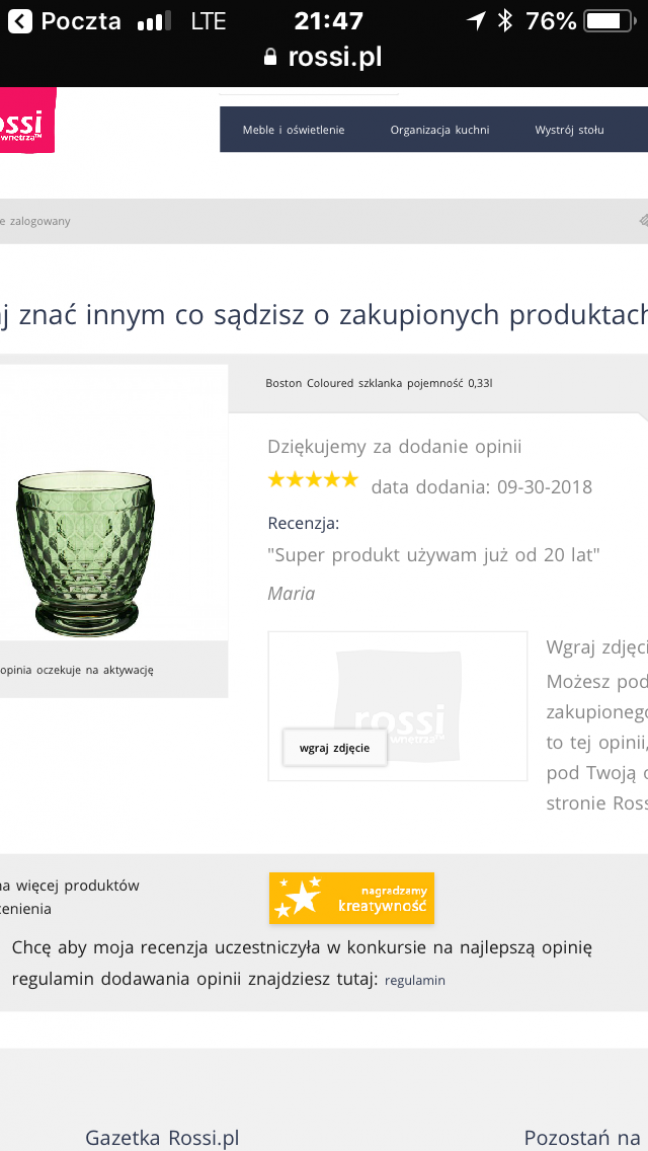Screen dimensions: 648x1151
Task: Click the Rossi placeholder photo upload area
Action: 397,705
